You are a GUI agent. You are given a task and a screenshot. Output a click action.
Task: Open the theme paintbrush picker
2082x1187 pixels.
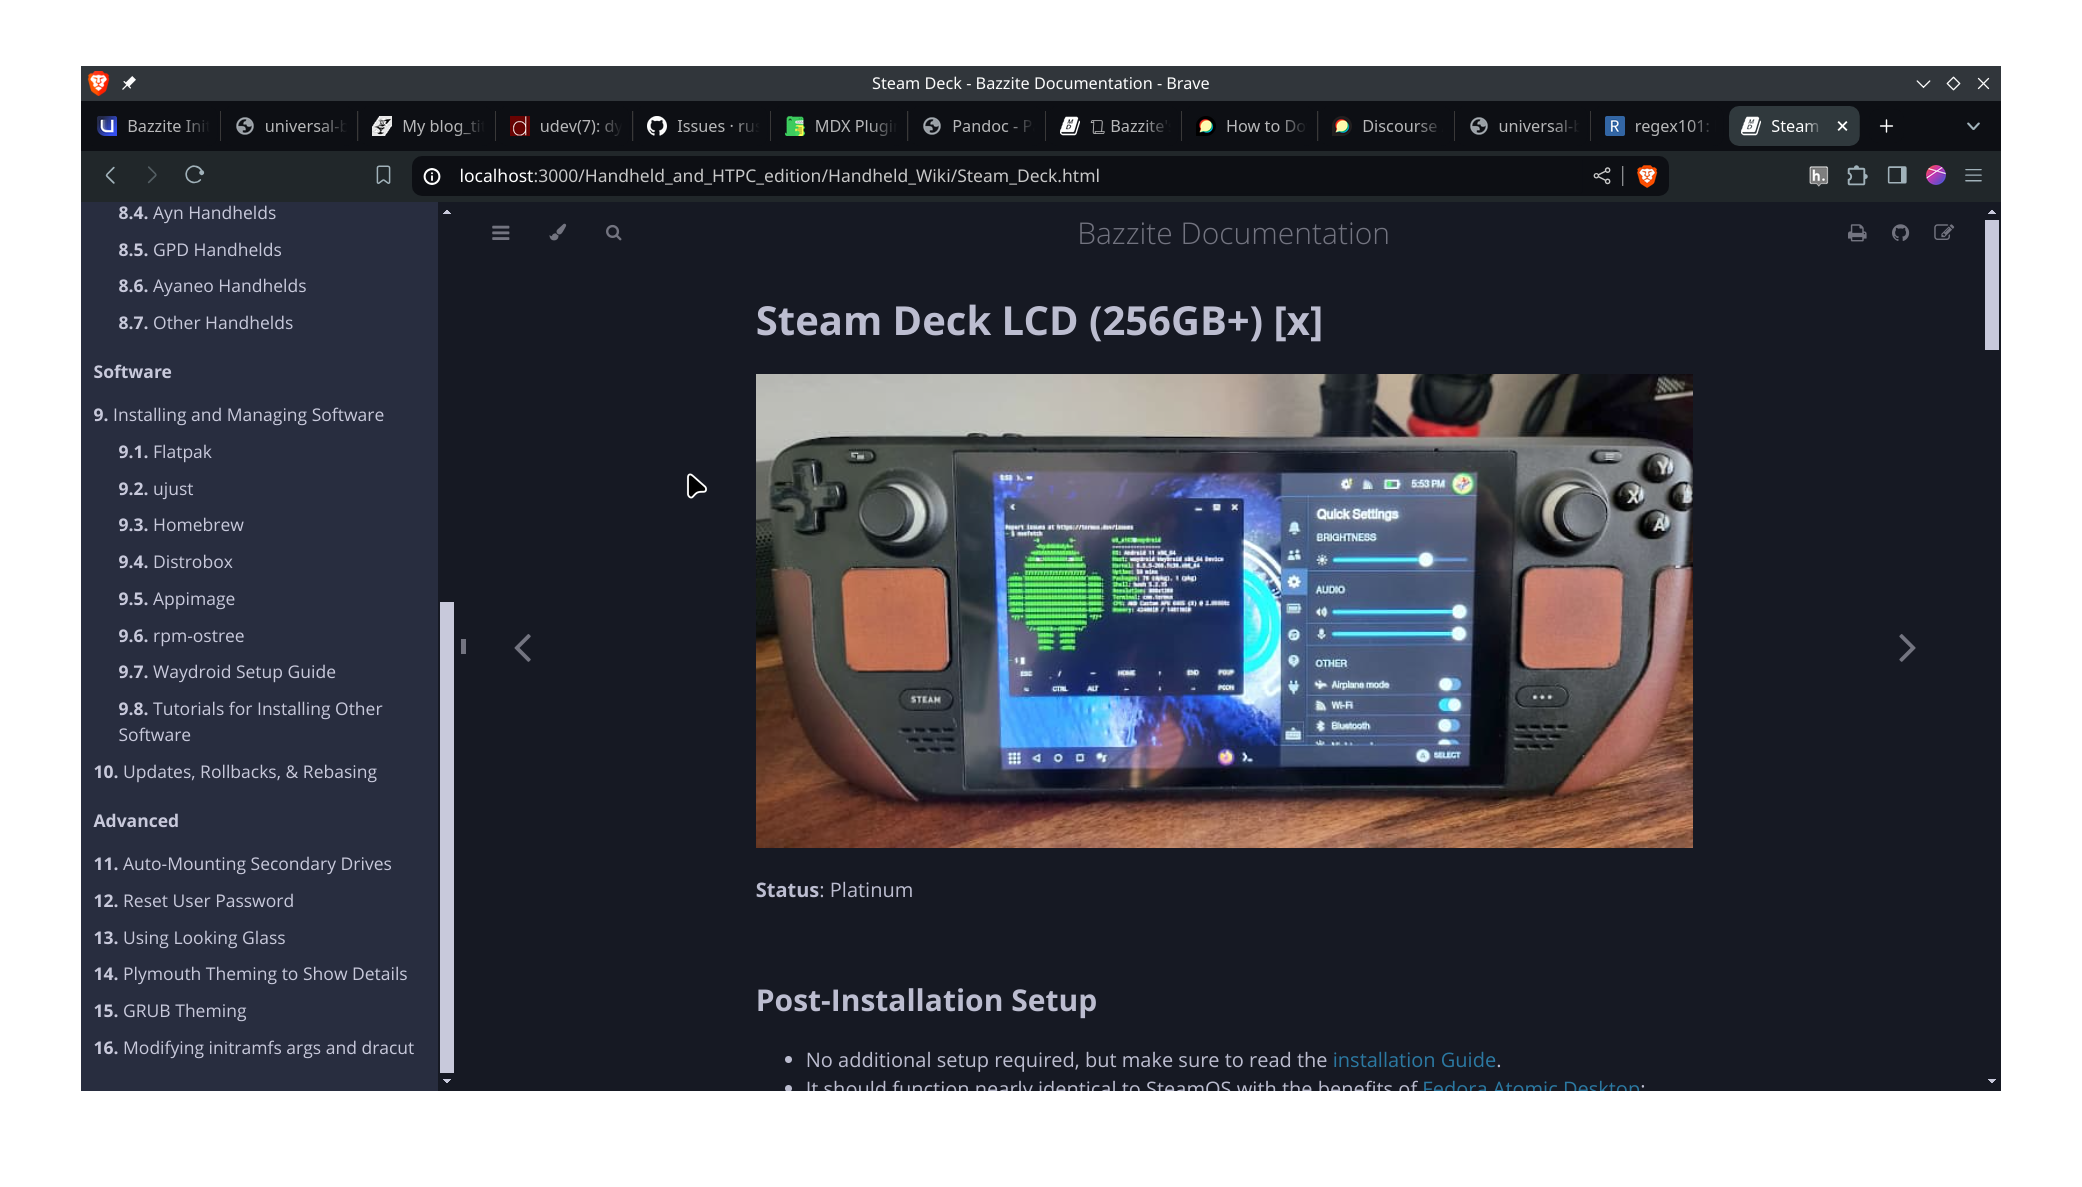pyautogui.click(x=558, y=233)
